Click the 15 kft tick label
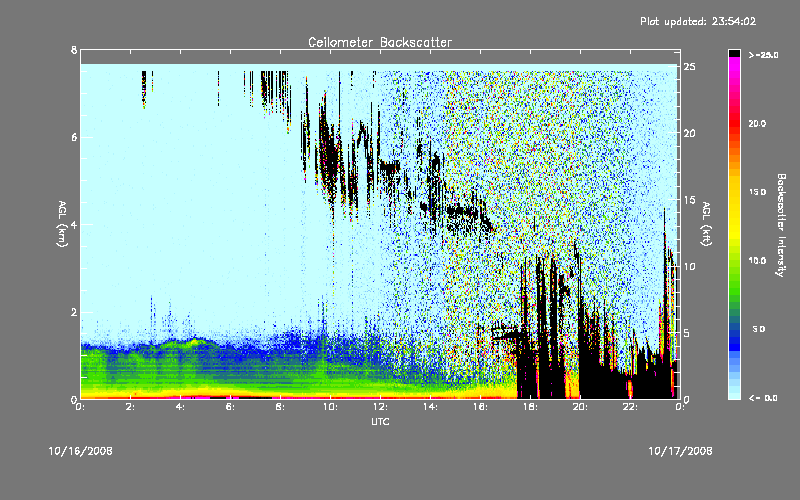The image size is (800, 500). 689,200
